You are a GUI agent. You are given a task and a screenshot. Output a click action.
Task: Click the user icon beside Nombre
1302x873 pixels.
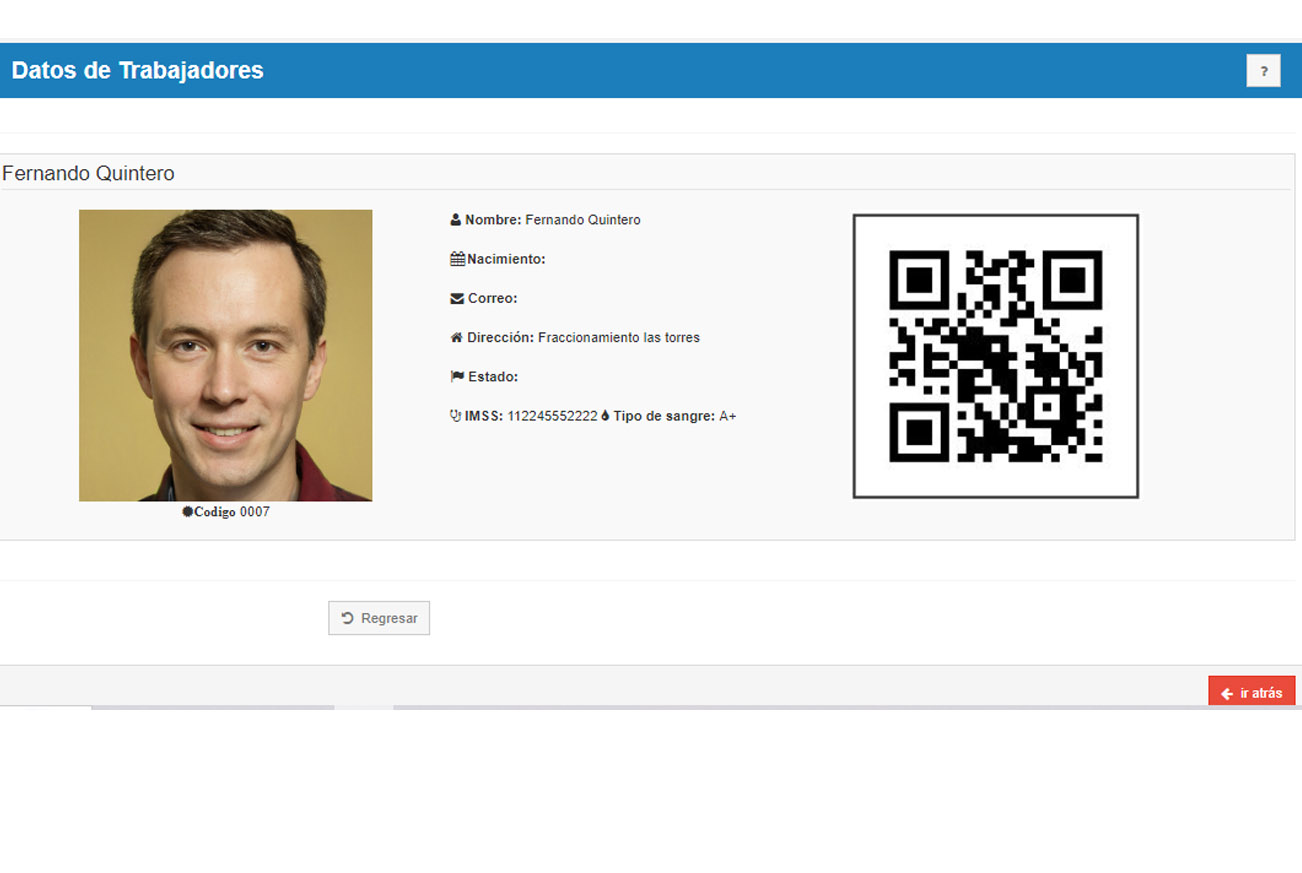pyautogui.click(x=456, y=220)
